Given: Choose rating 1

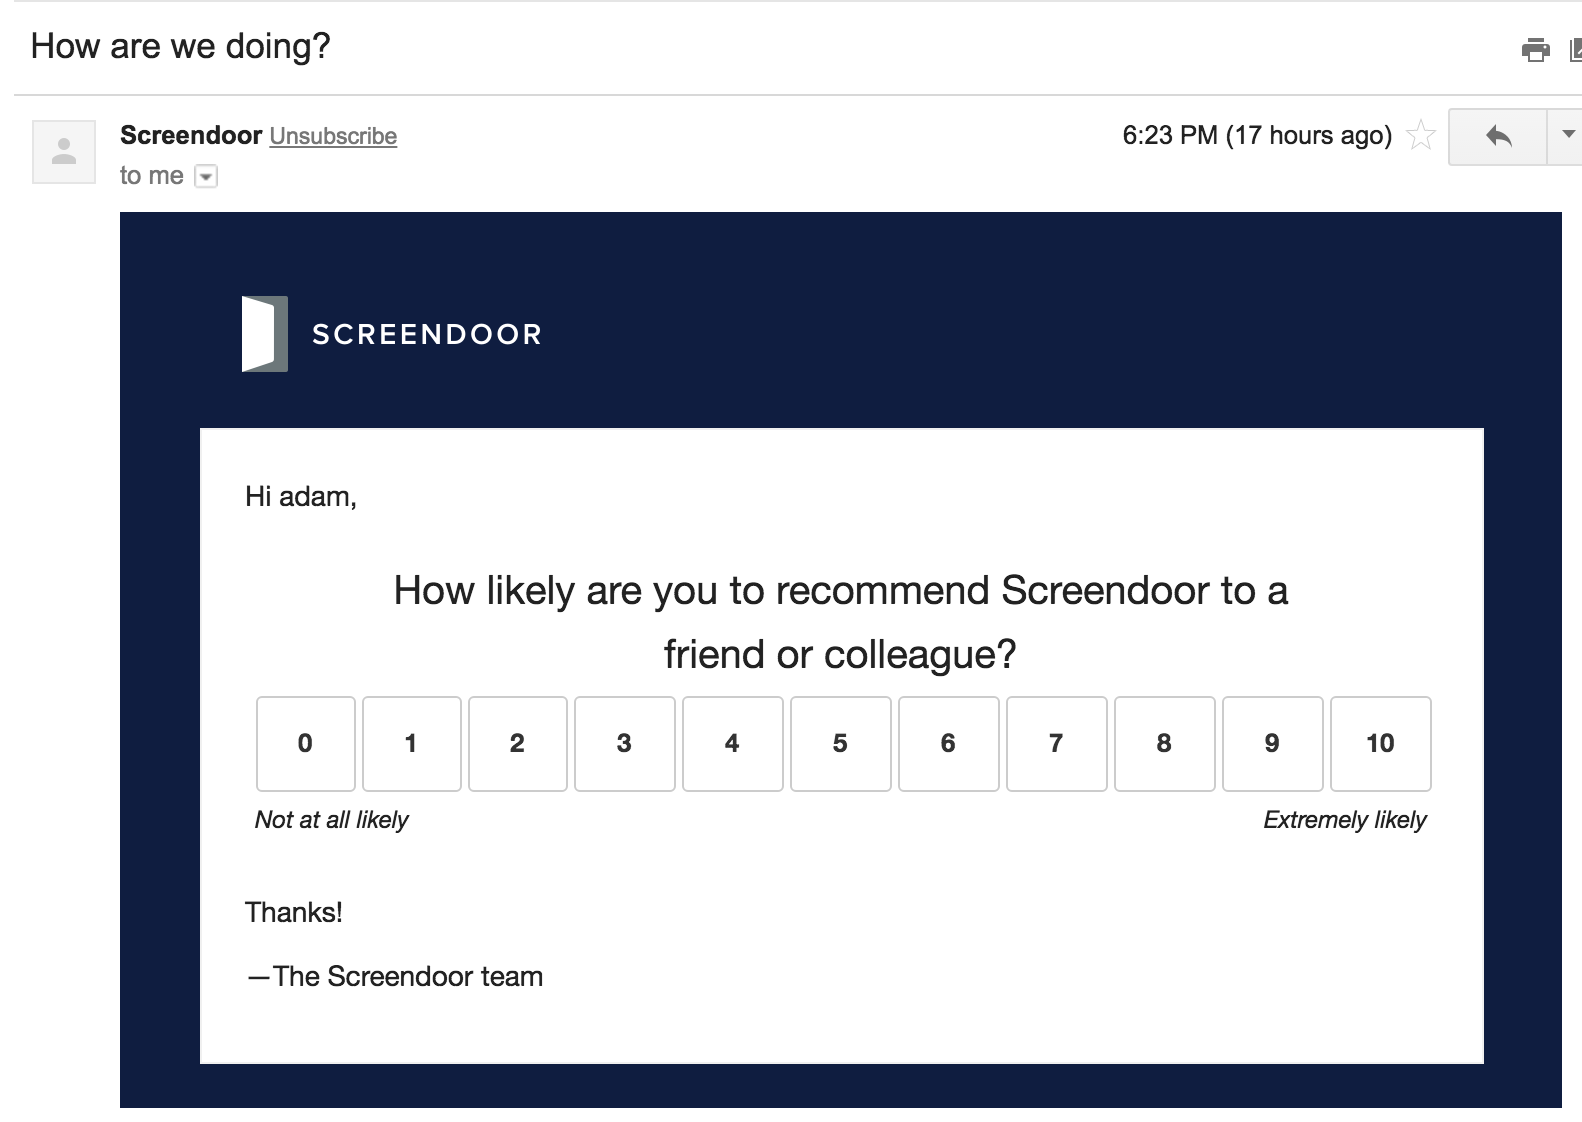Looking at the screenshot, I should pyautogui.click(x=412, y=744).
